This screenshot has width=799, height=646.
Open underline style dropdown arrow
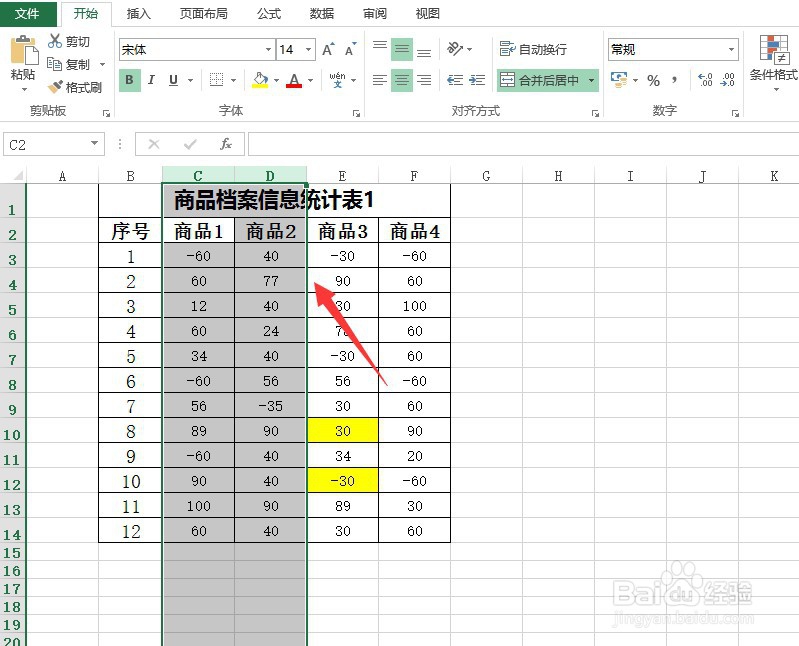191,80
